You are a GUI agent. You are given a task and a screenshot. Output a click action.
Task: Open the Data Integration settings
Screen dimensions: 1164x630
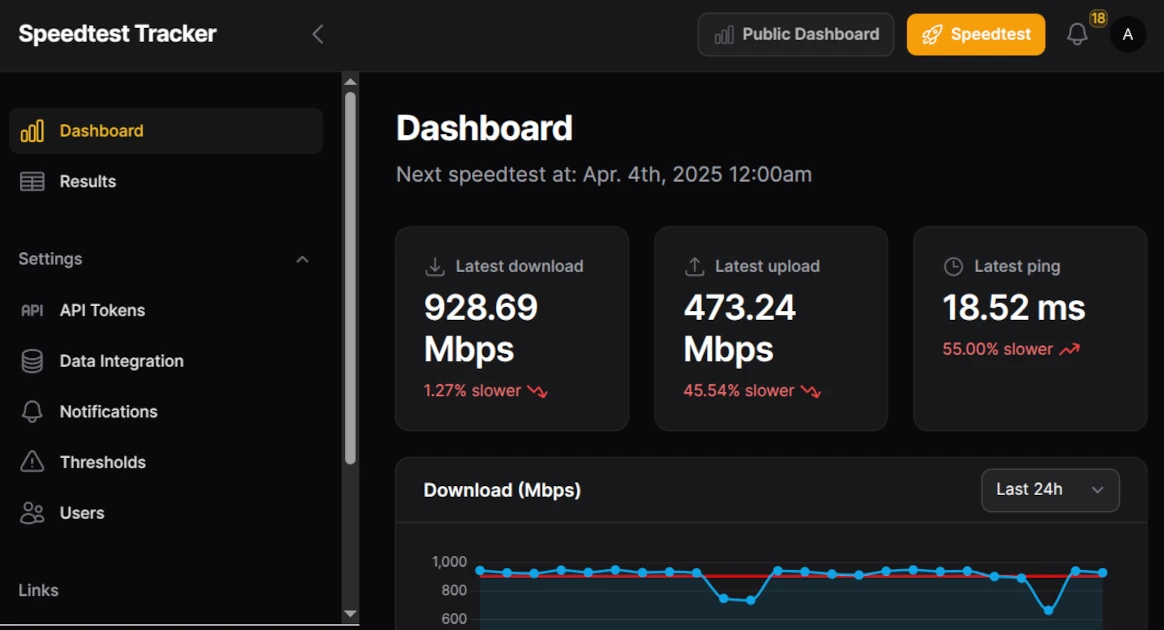pos(121,361)
